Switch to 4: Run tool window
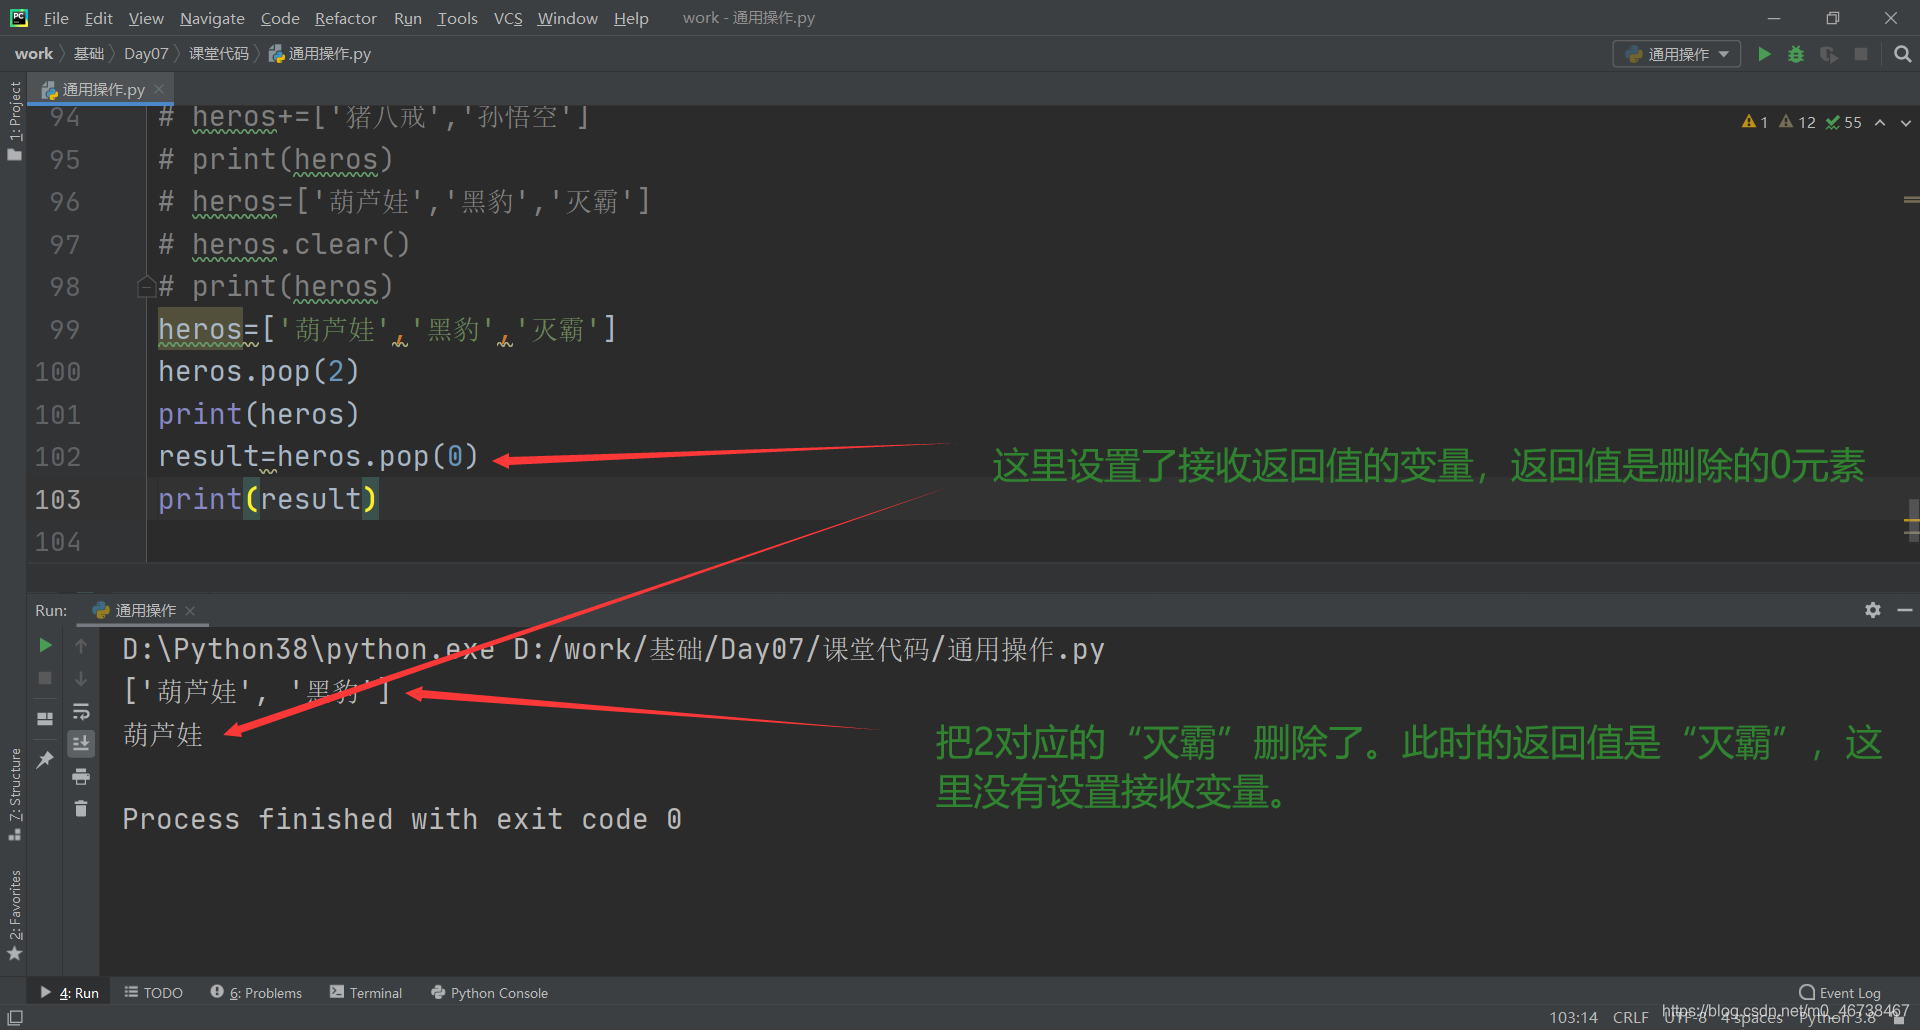 (x=69, y=993)
